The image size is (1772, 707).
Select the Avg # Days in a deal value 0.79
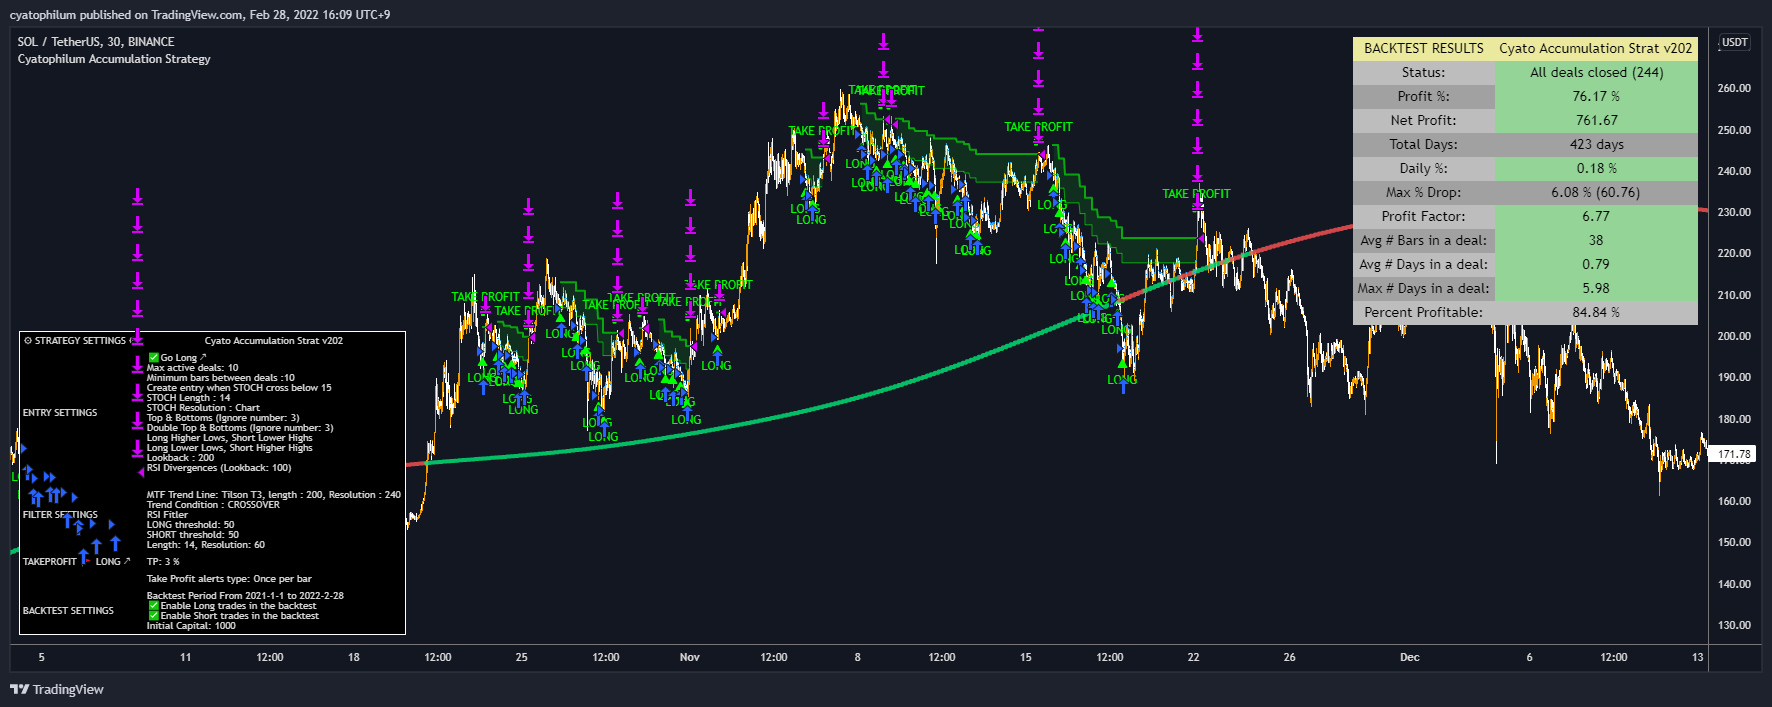[1597, 264]
